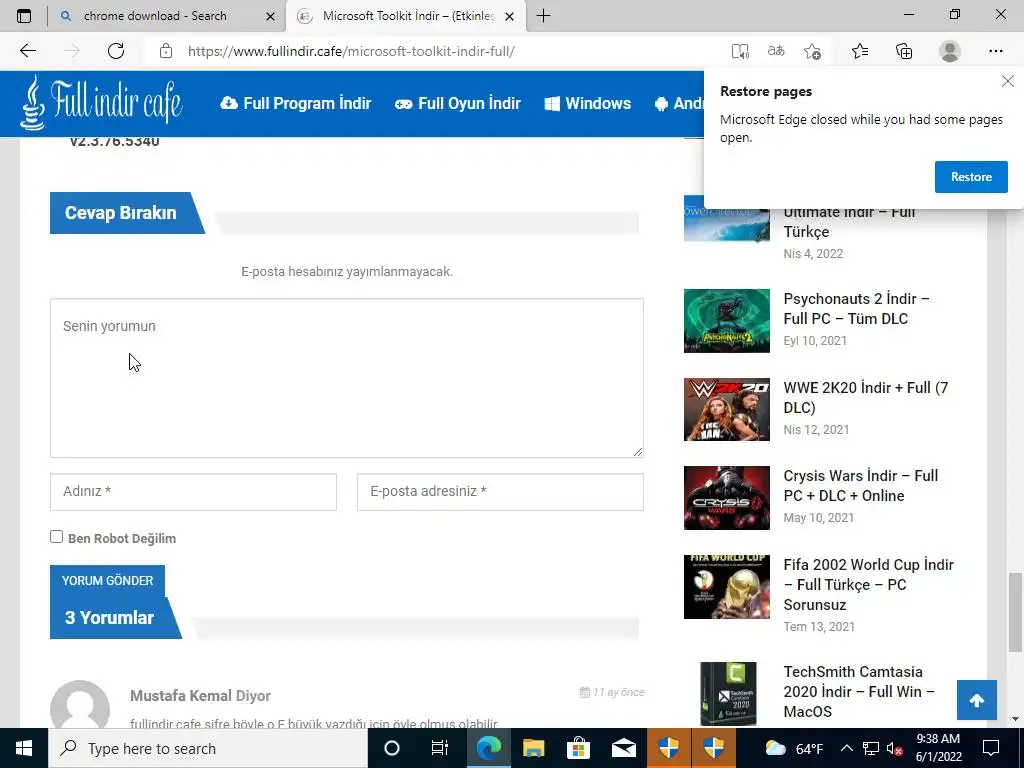This screenshot has width=1024, height=768.
Task: Open Edge Settings and more menu
Action: click(995, 51)
